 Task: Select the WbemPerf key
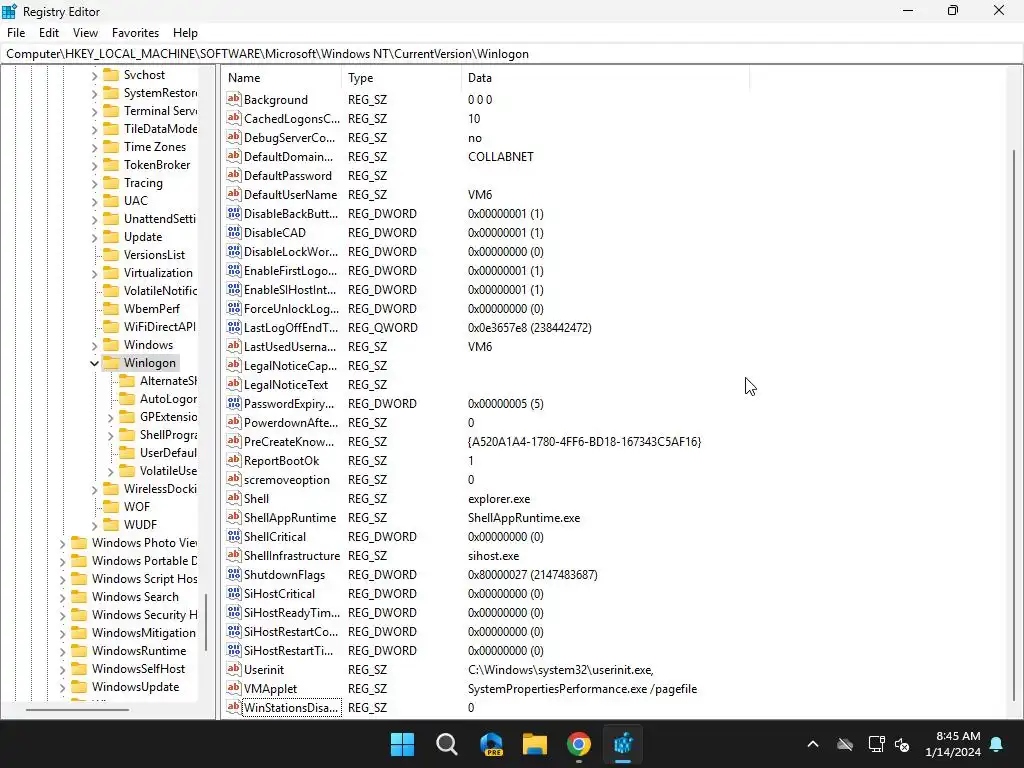[x=152, y=309]
